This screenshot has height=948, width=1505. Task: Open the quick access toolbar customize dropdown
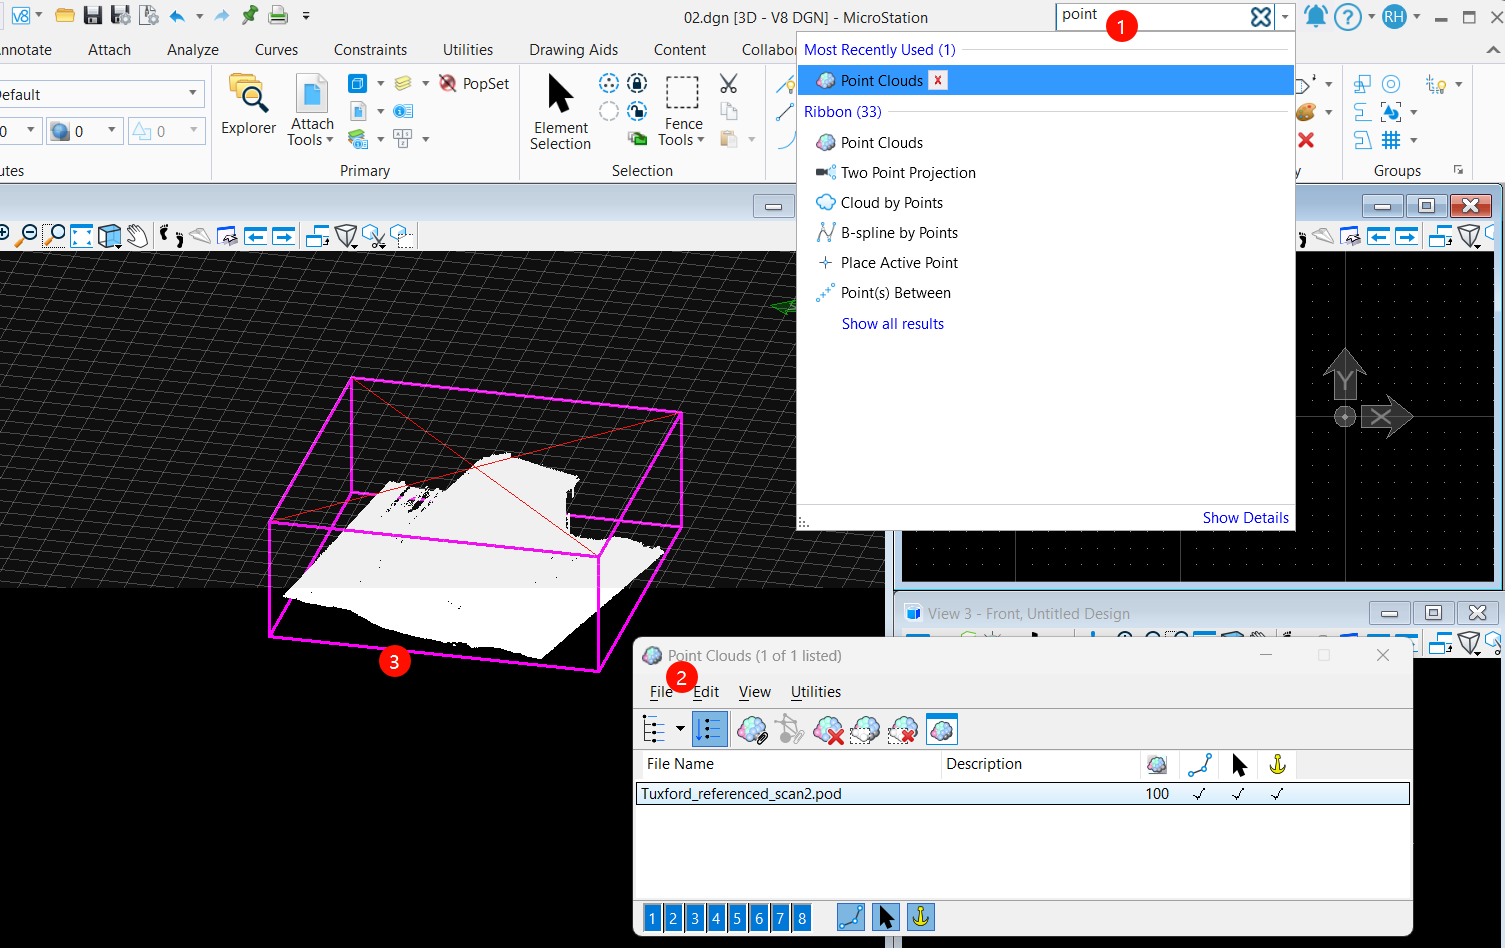[306, 16]
